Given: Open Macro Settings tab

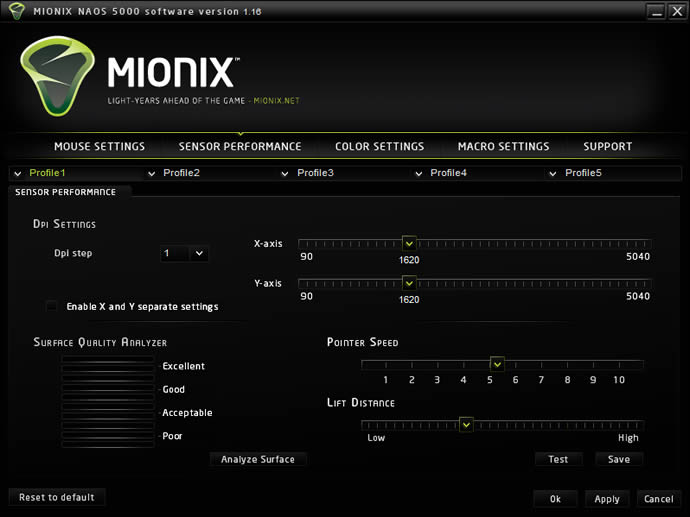Looking at the screenshot, I should (503, 147).
